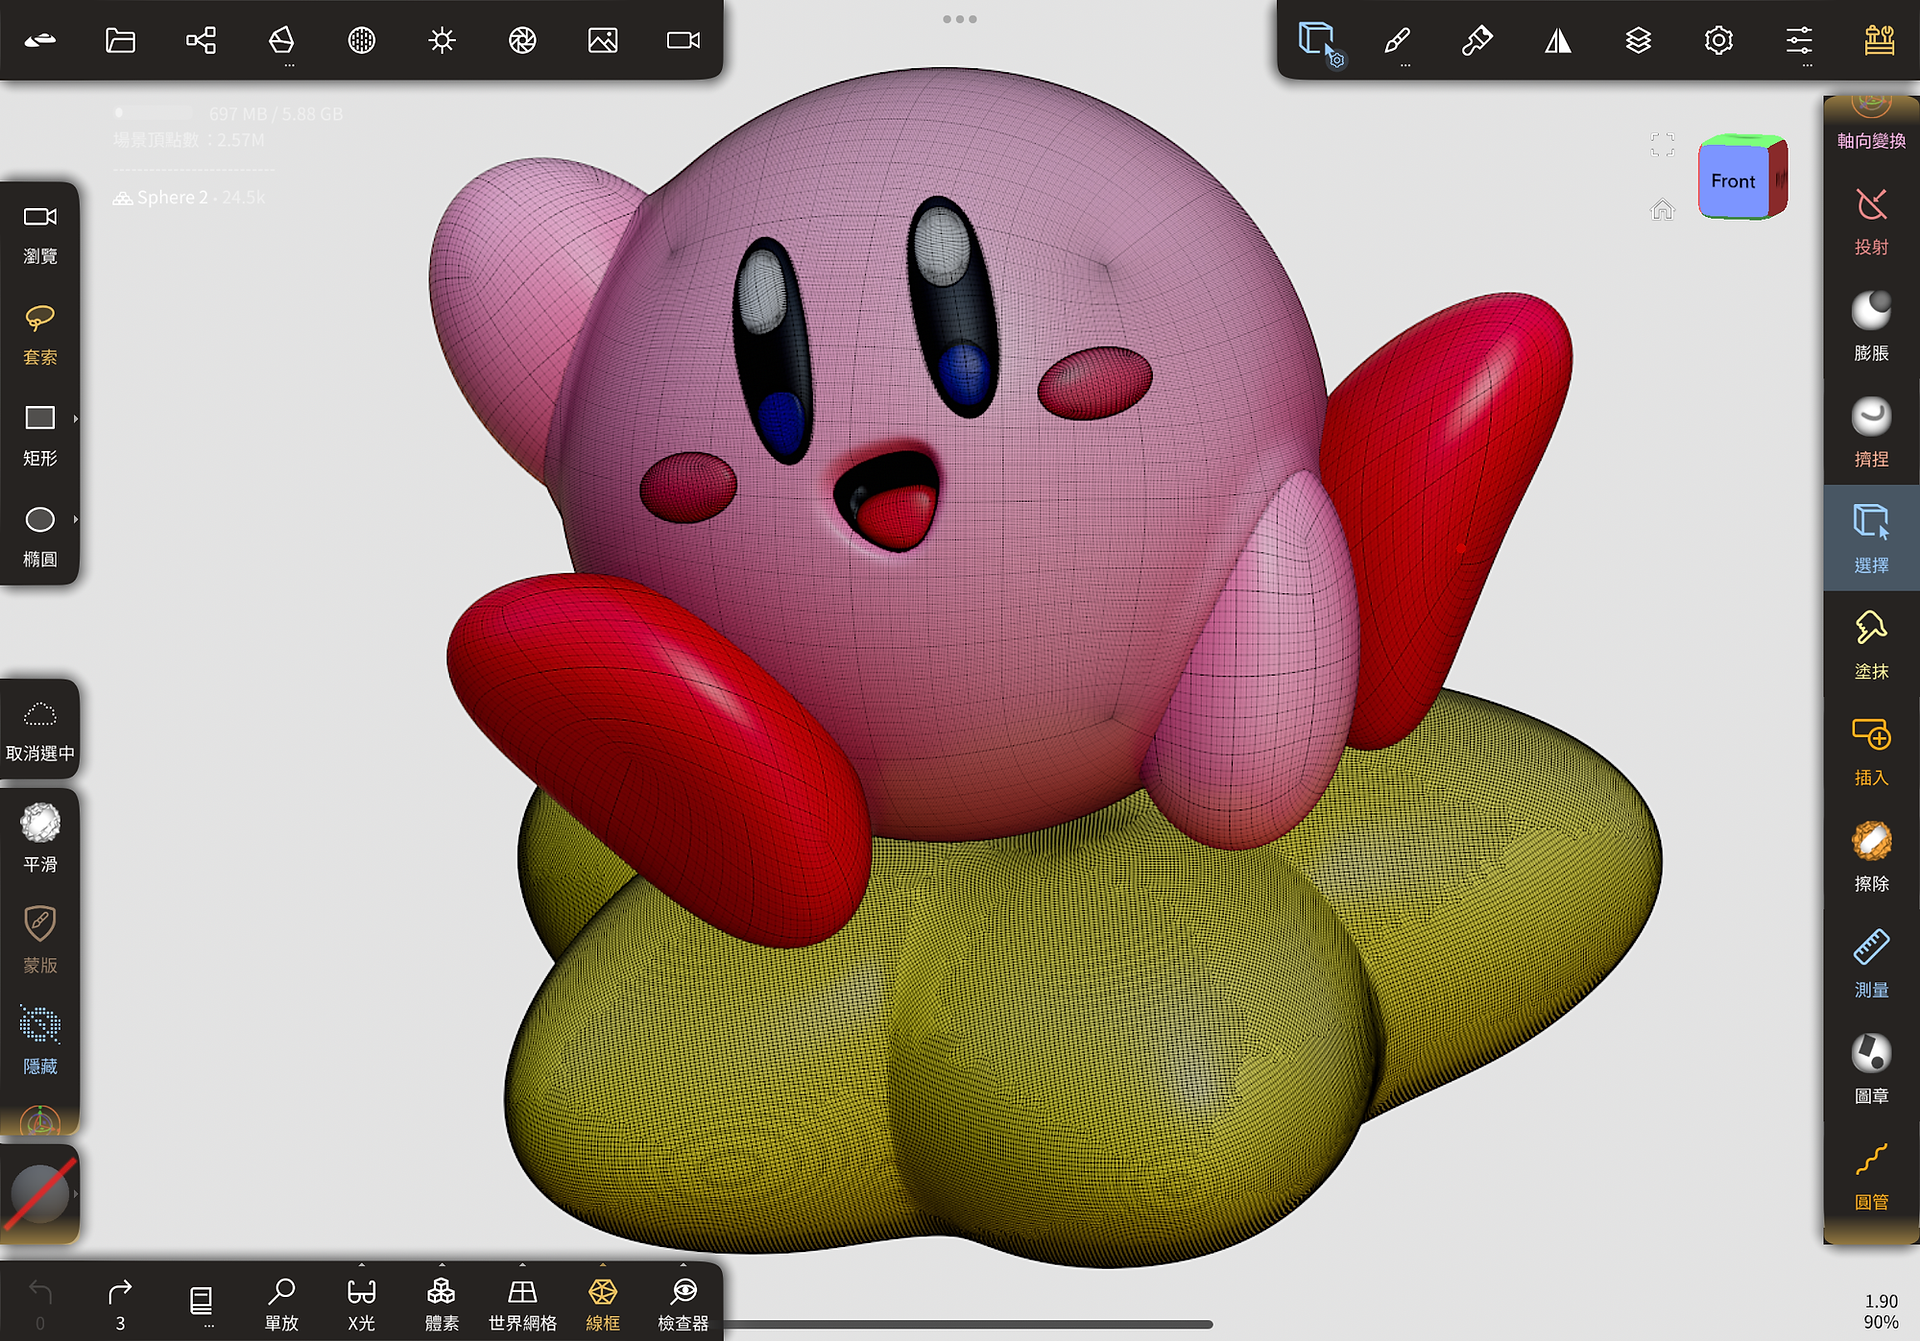Open the layers panel menu
Screen dimensions: 1920x1341
[x=1638, y=40]
